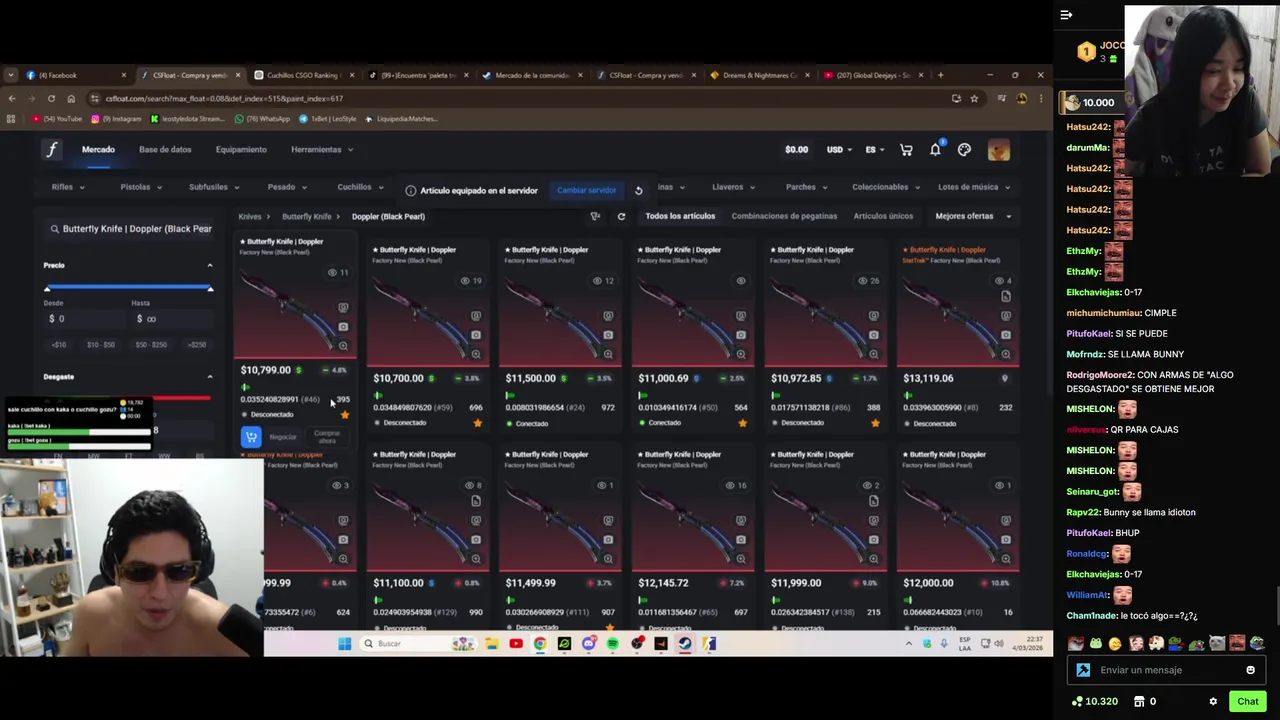The image size is (1280, 720).
Task: Click the search field with Butterfly Knife Doppler
Action: pos(130,229)
